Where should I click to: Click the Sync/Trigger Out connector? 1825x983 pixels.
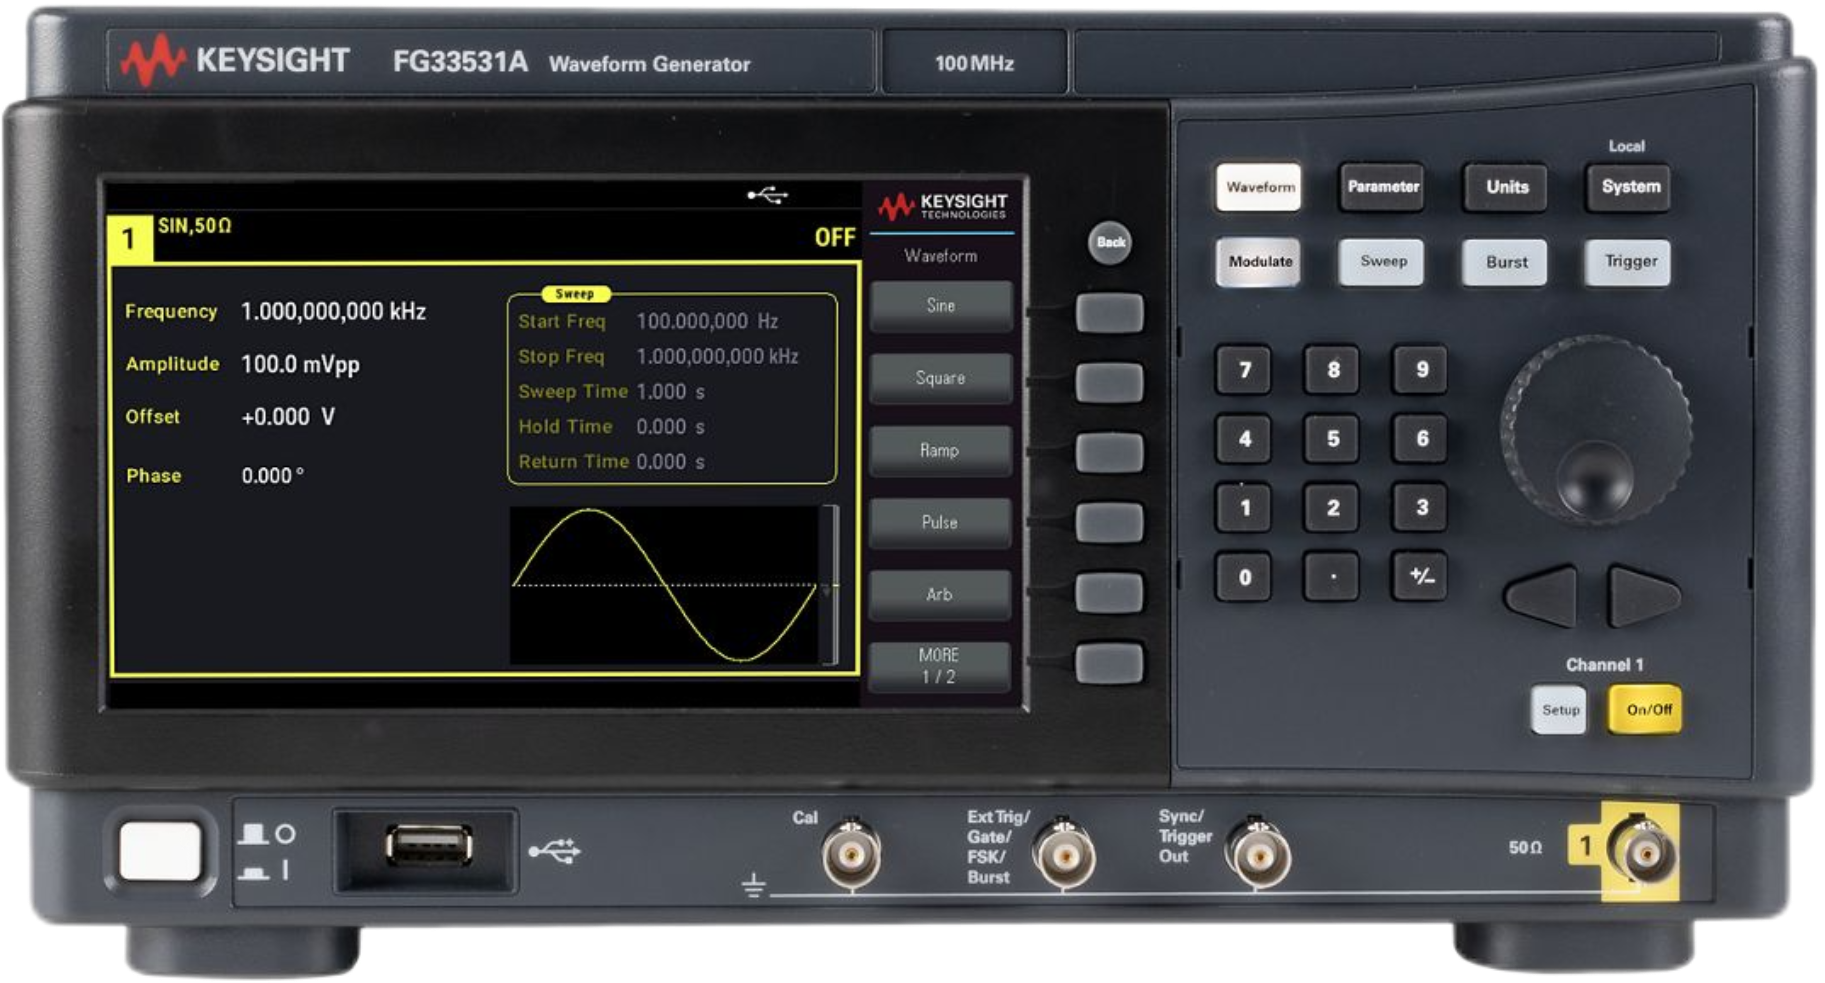[x=1260, y=855]
